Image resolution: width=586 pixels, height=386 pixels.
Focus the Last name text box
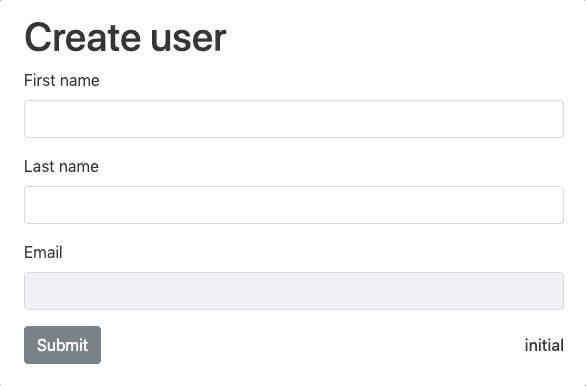294,205
